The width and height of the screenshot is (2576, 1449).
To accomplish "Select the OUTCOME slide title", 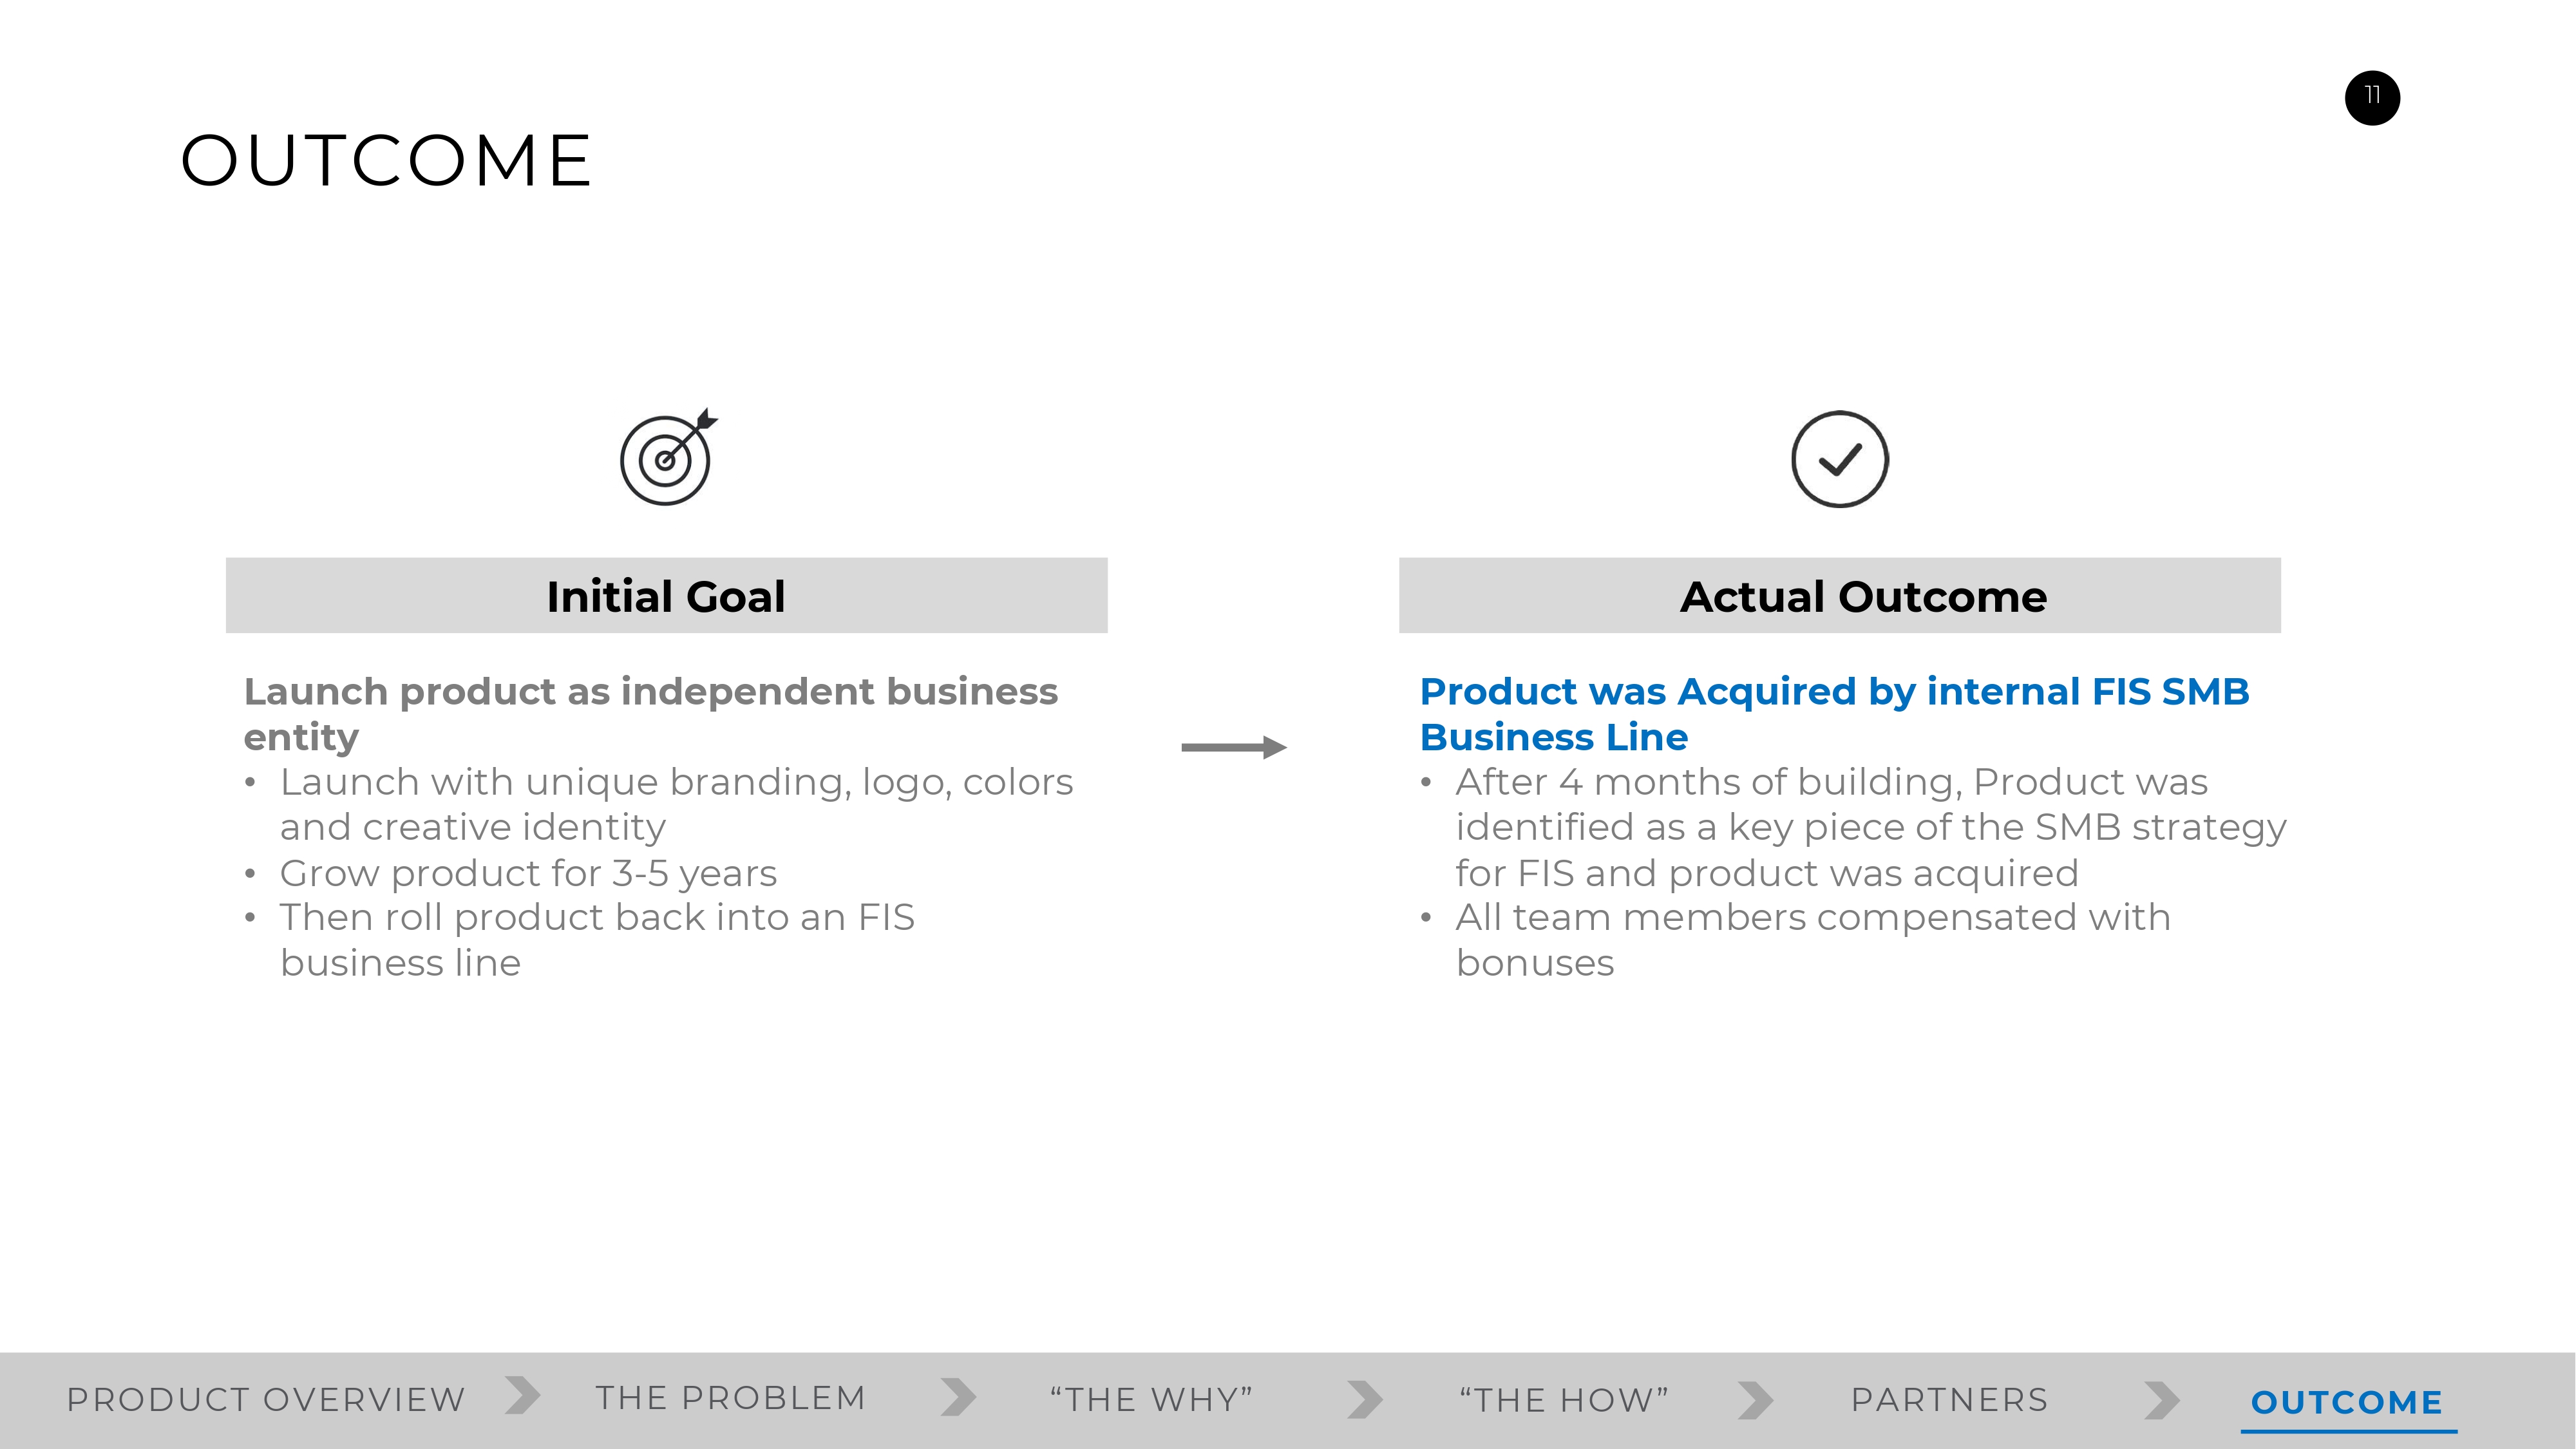I will coord(387,160).
